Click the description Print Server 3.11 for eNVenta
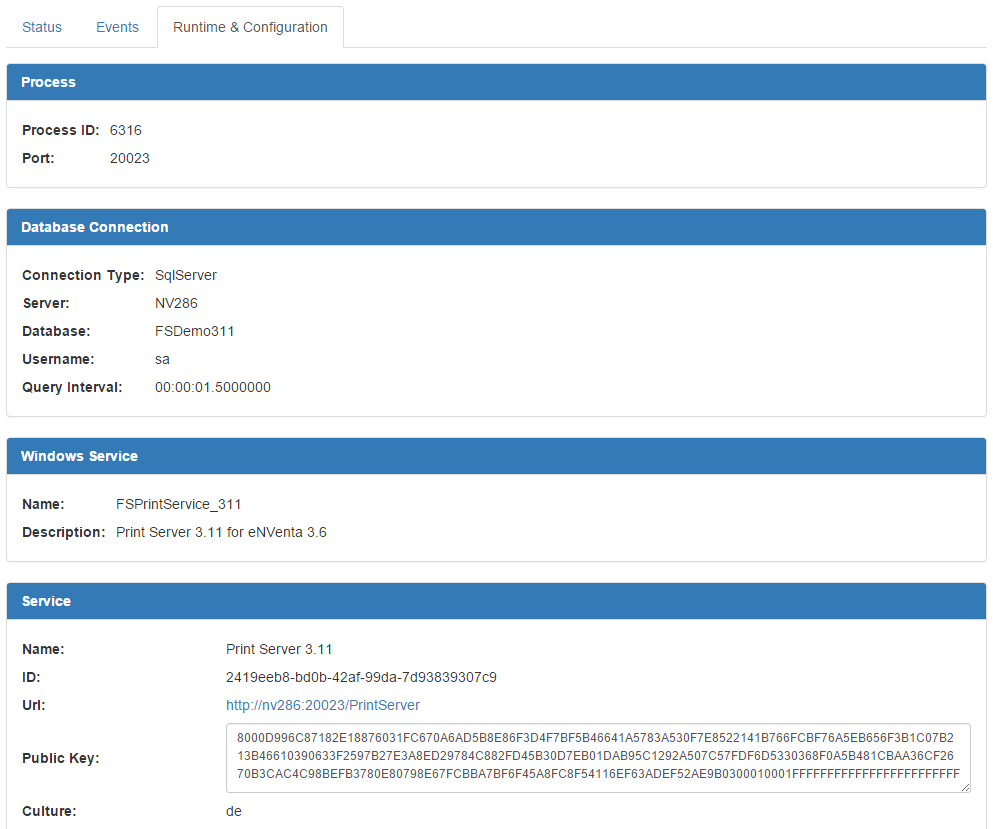The image size is (993, 829). click(x=221, y=532)
